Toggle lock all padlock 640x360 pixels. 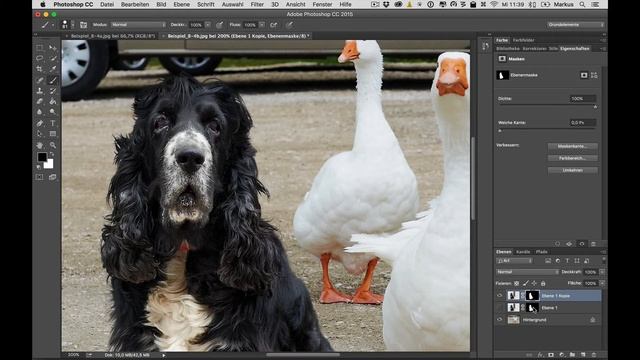(x=543, y=283)
